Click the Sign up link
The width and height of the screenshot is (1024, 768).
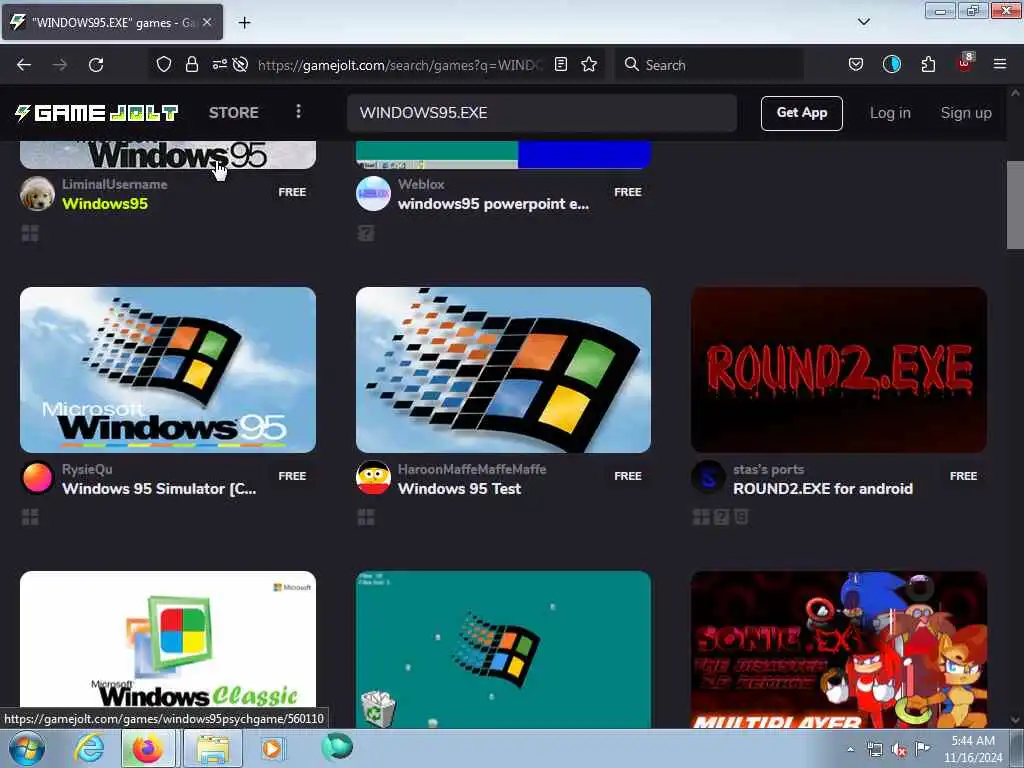(x=966, y=113)
